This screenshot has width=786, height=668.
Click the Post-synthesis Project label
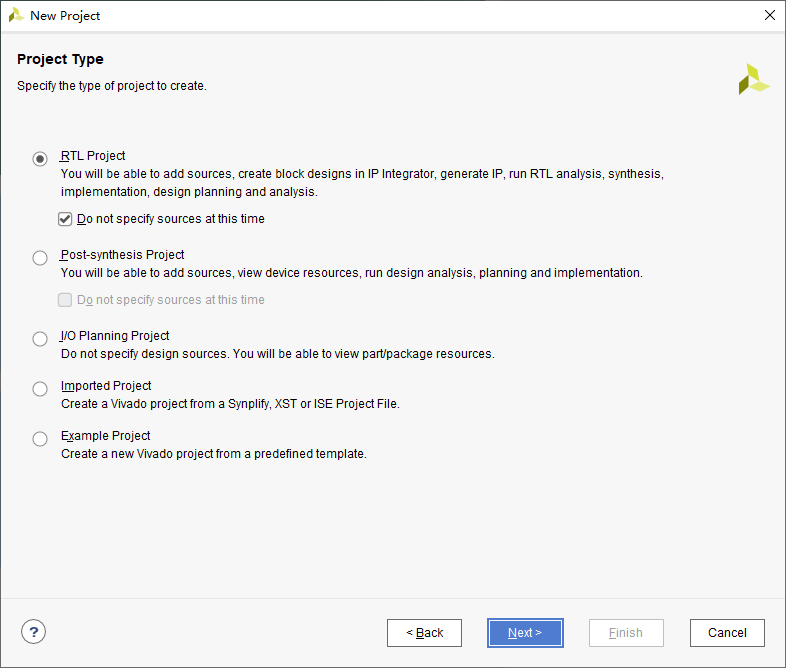point(122,255)
